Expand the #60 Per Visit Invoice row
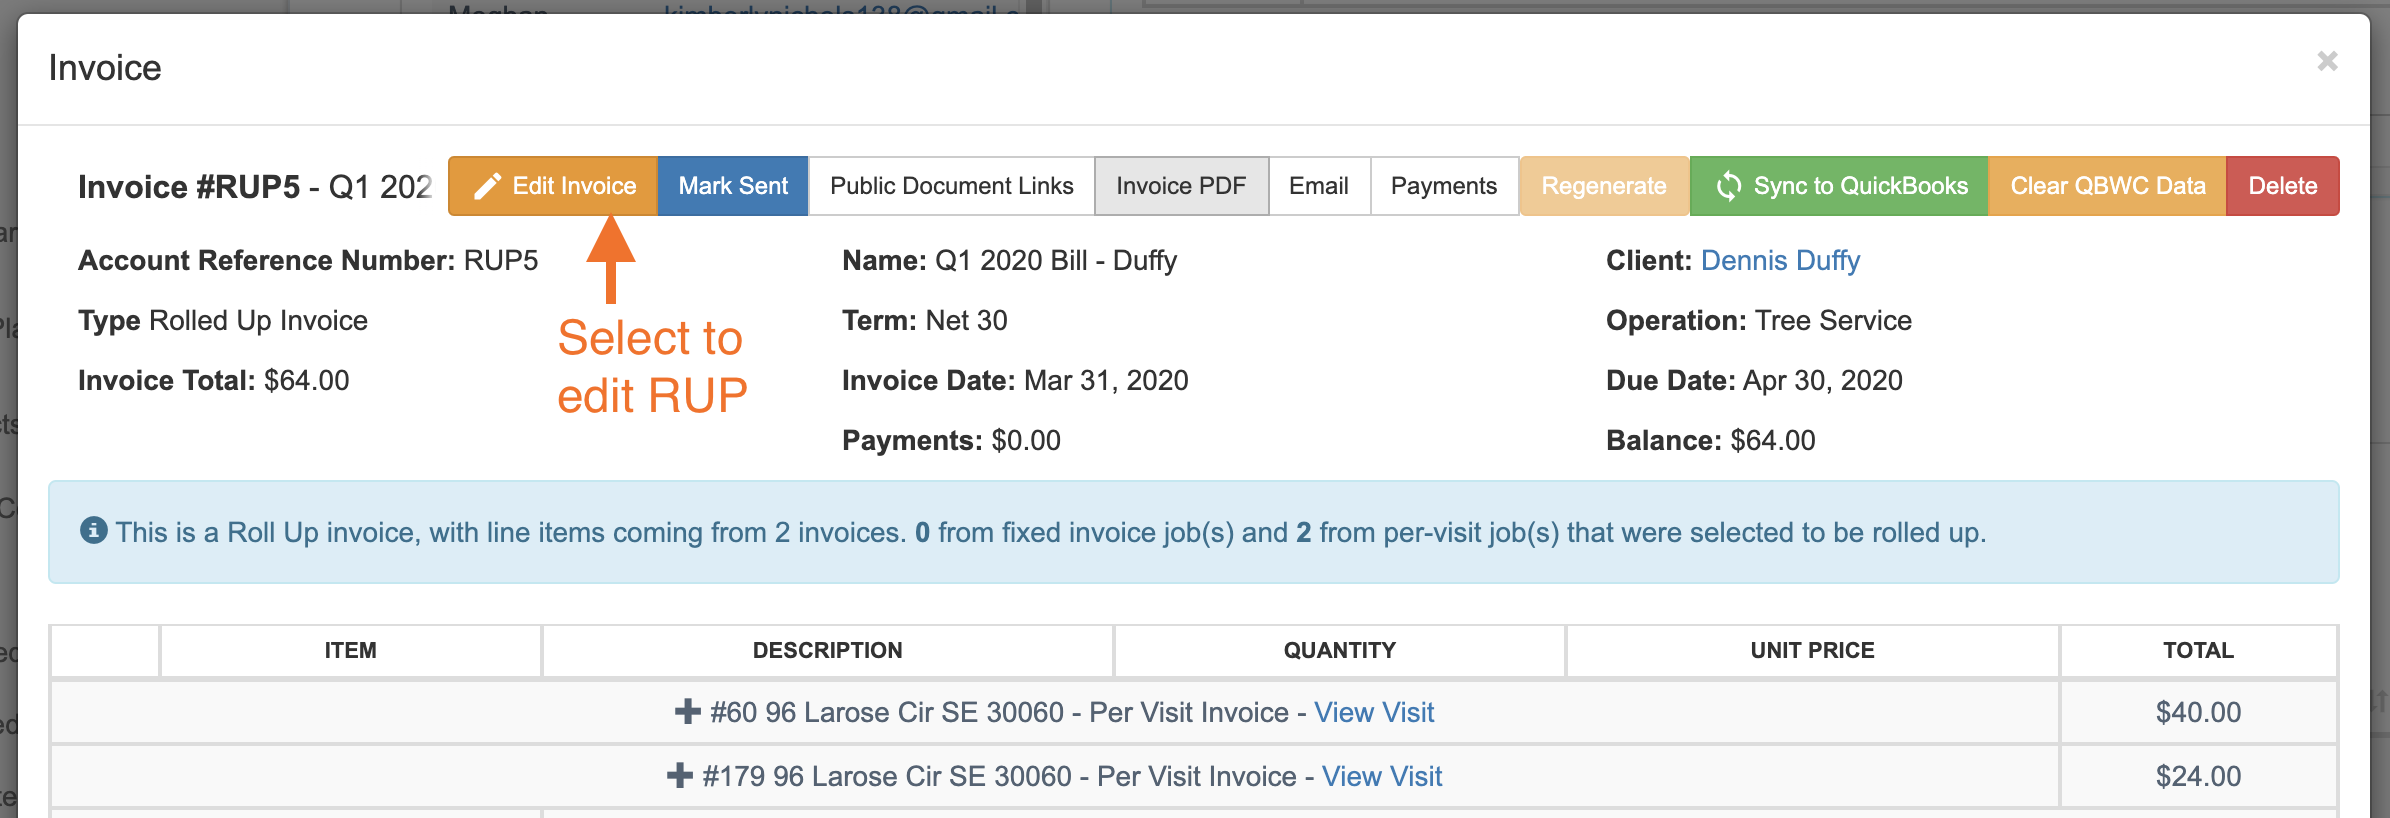This screenshot has height=818, width=2390. [687, 712]
